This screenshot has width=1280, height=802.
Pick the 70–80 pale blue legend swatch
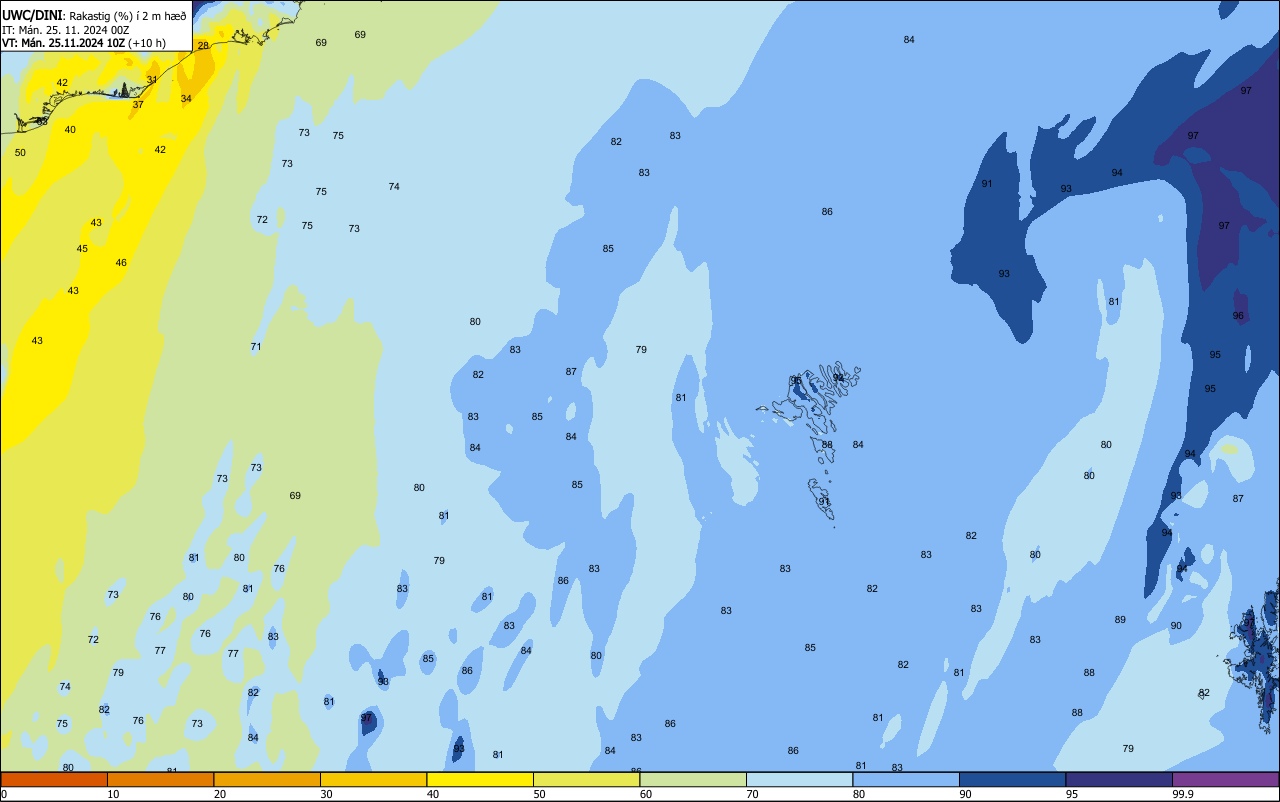coord(799,779)
